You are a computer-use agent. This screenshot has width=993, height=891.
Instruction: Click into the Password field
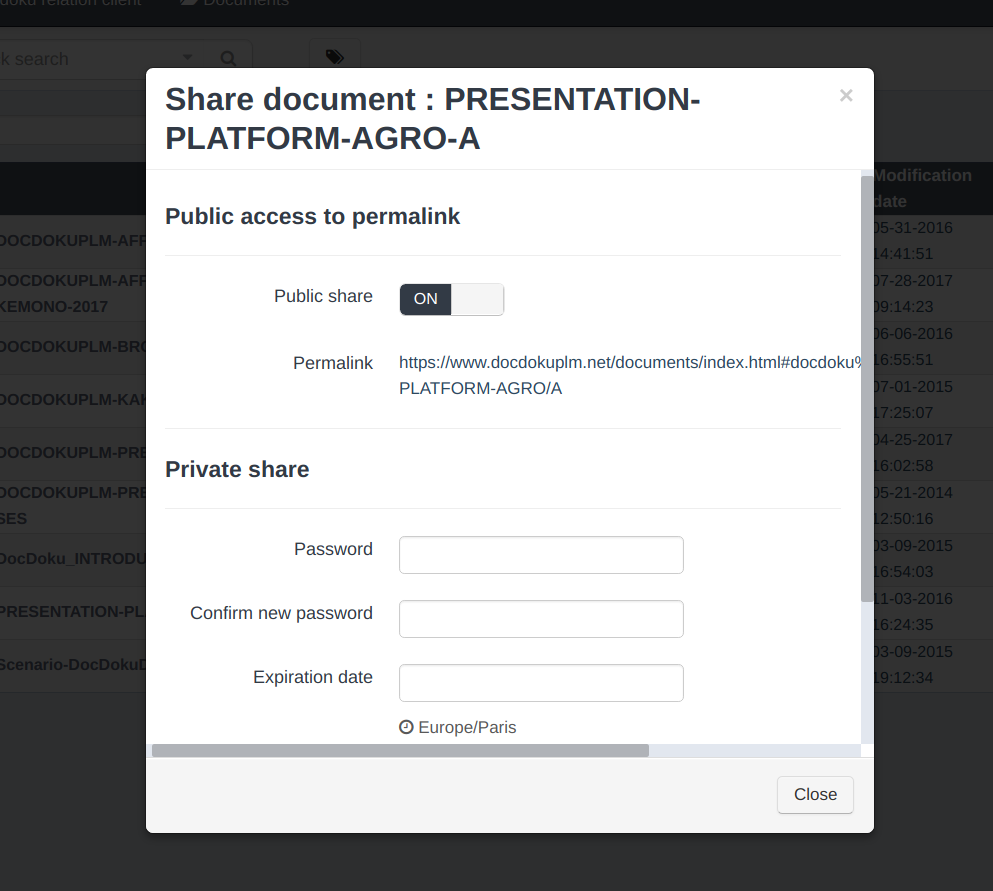point(541,555)
